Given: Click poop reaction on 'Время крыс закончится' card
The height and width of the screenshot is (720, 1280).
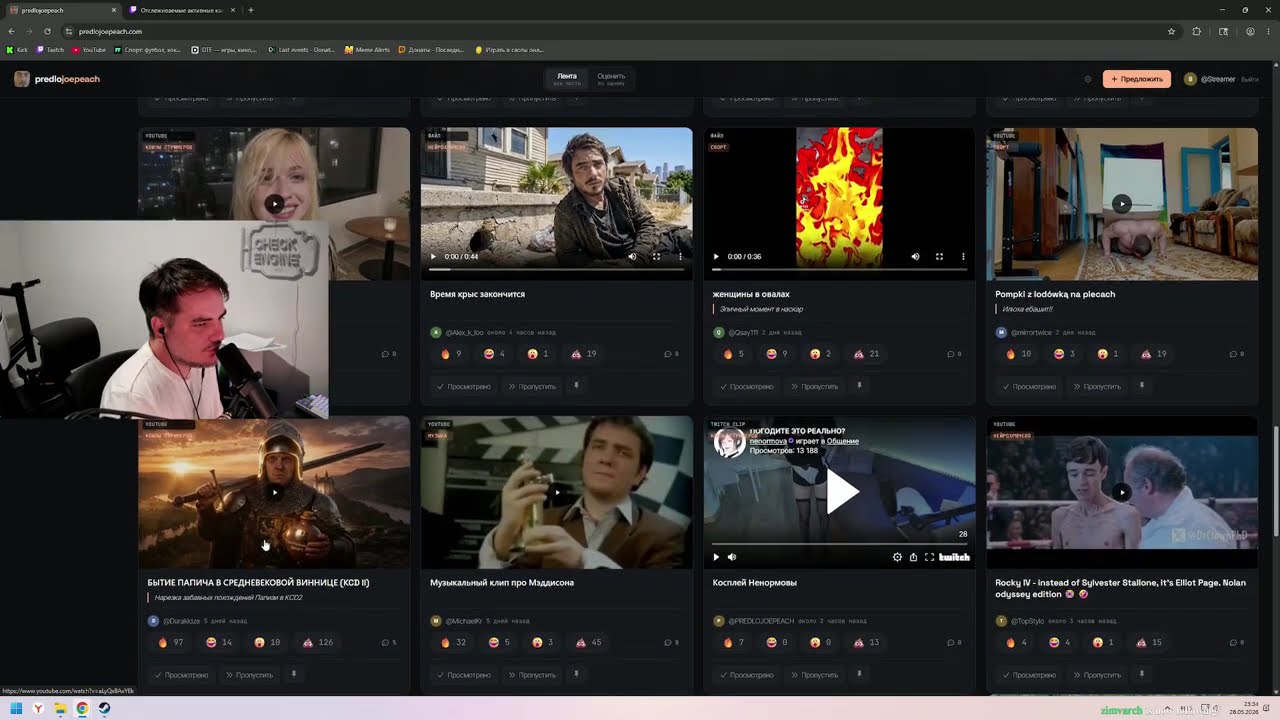Looking at the screenshot, I should click(584, 354).
